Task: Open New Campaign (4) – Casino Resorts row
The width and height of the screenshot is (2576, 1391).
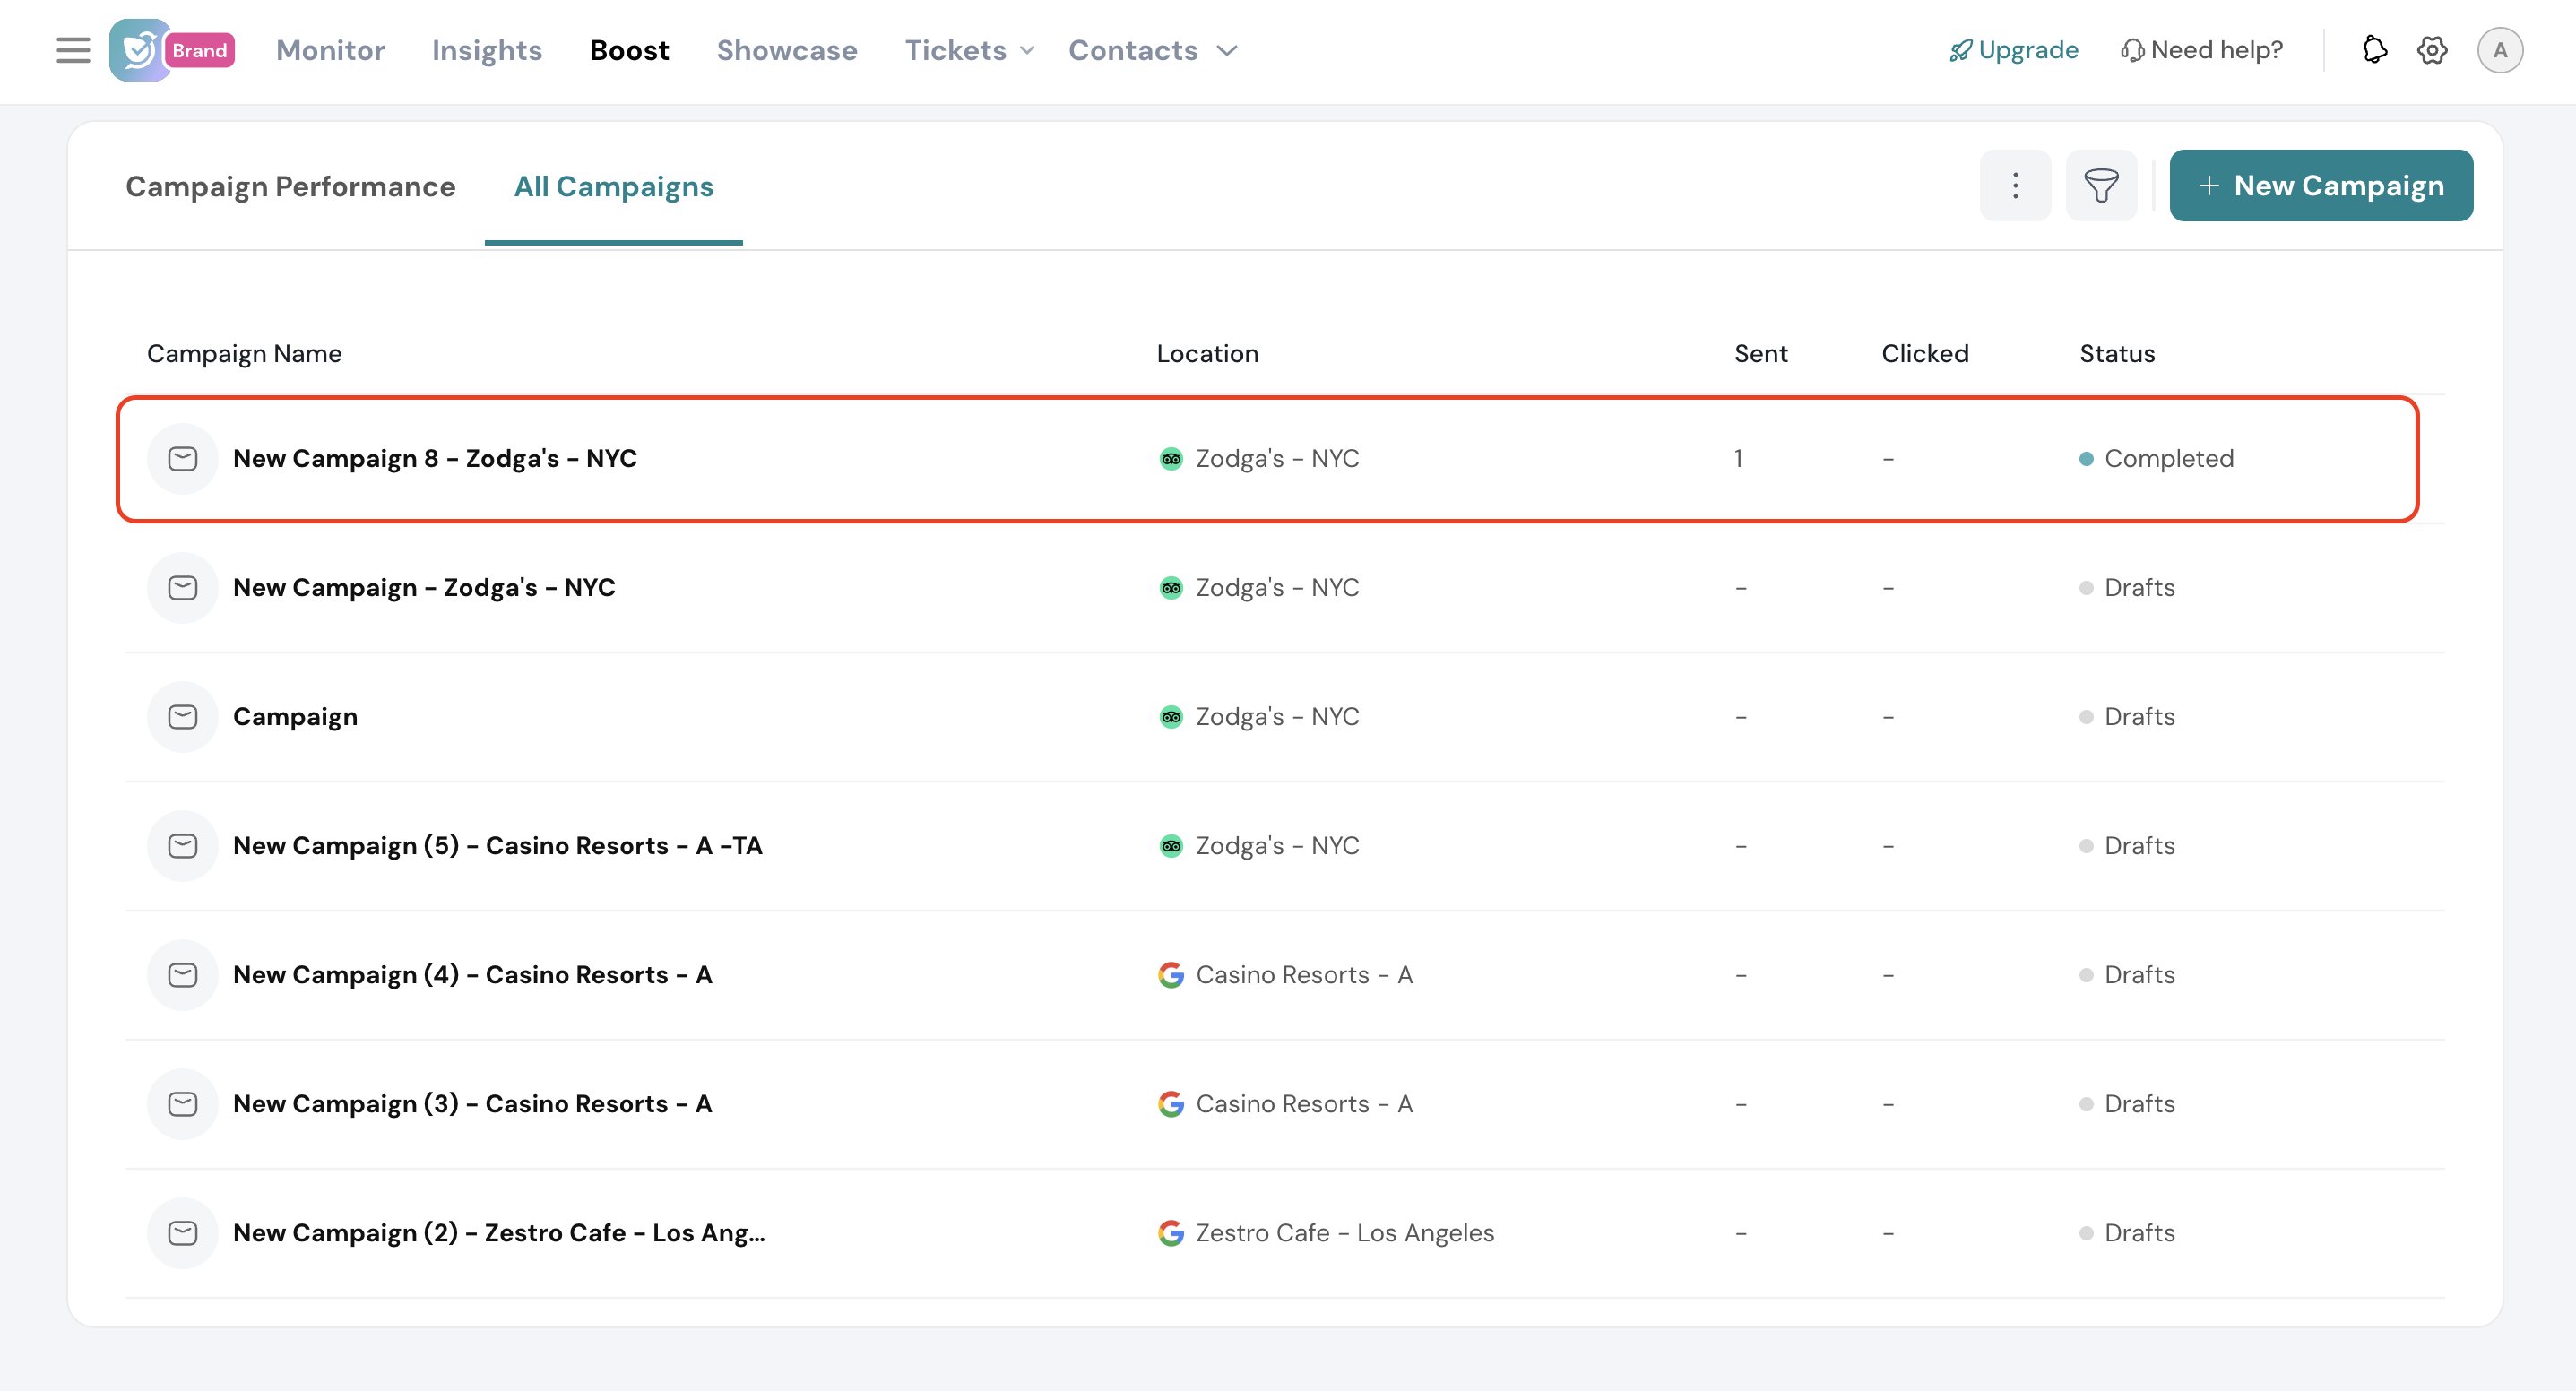Action: [472, 975]
